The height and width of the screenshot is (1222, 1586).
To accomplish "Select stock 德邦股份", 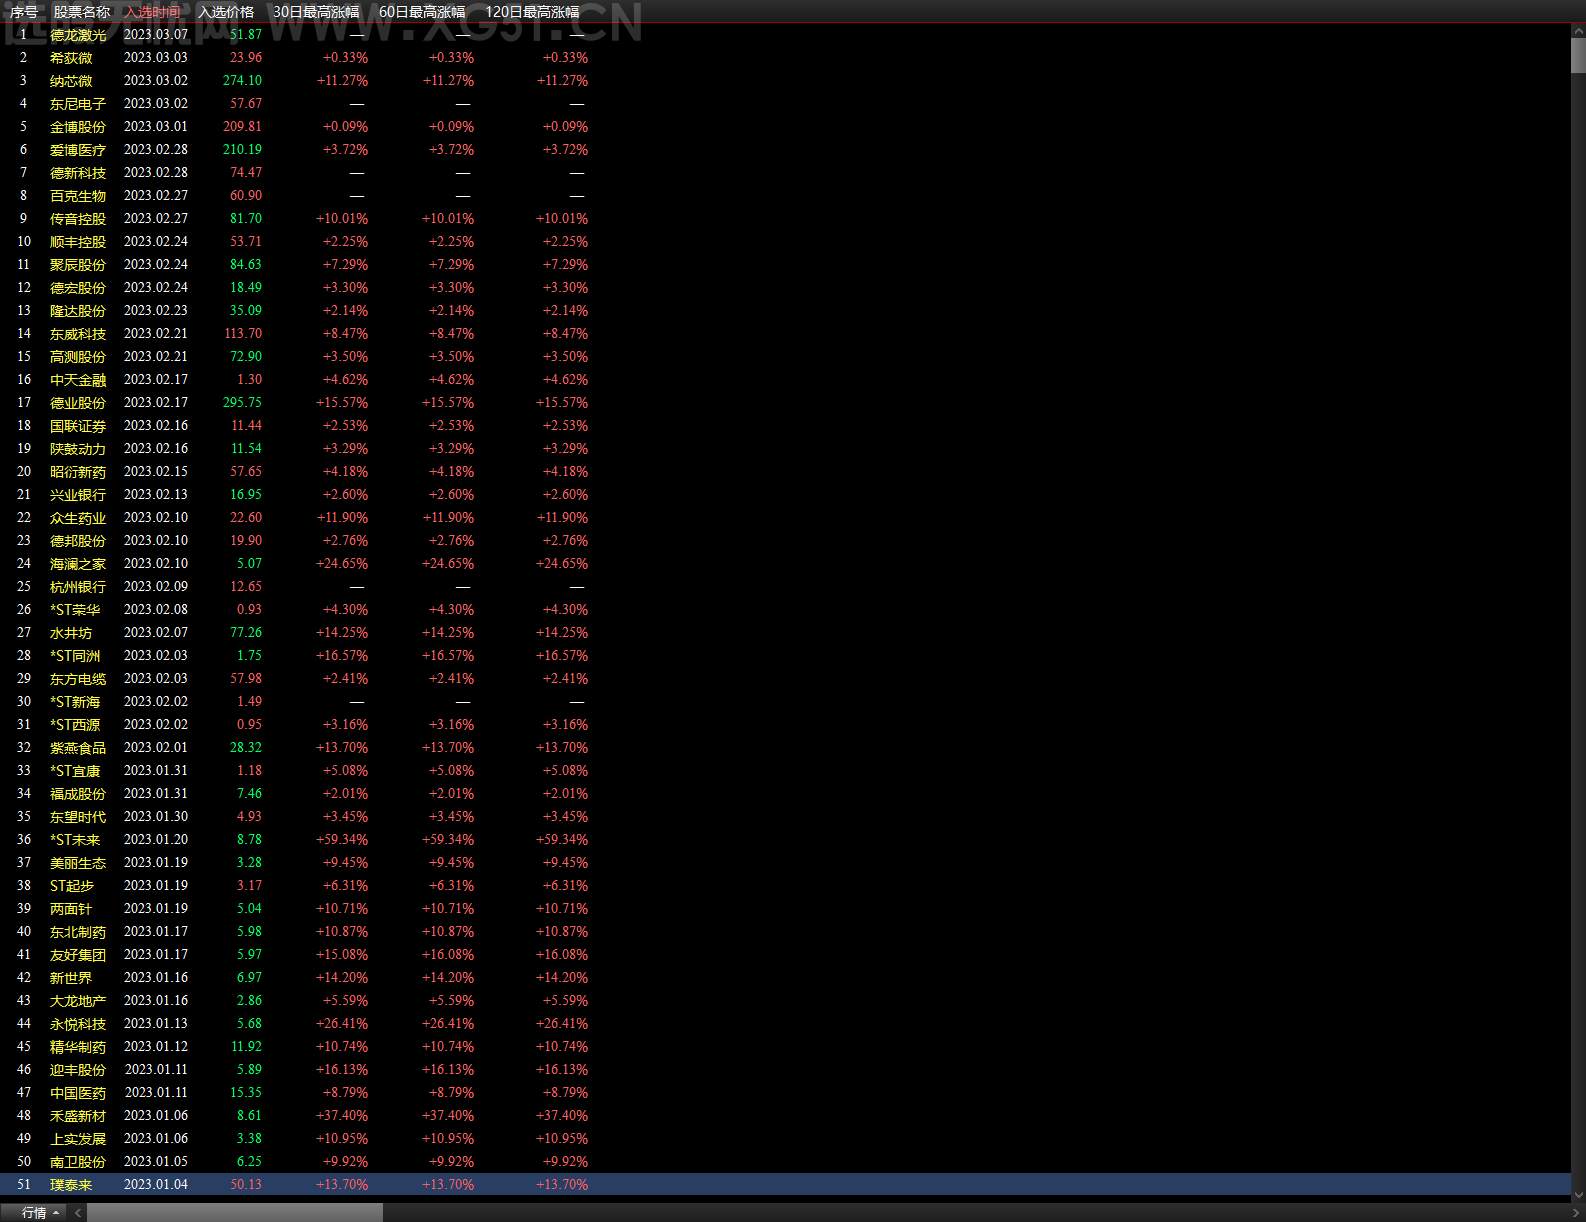I will 78,541.
